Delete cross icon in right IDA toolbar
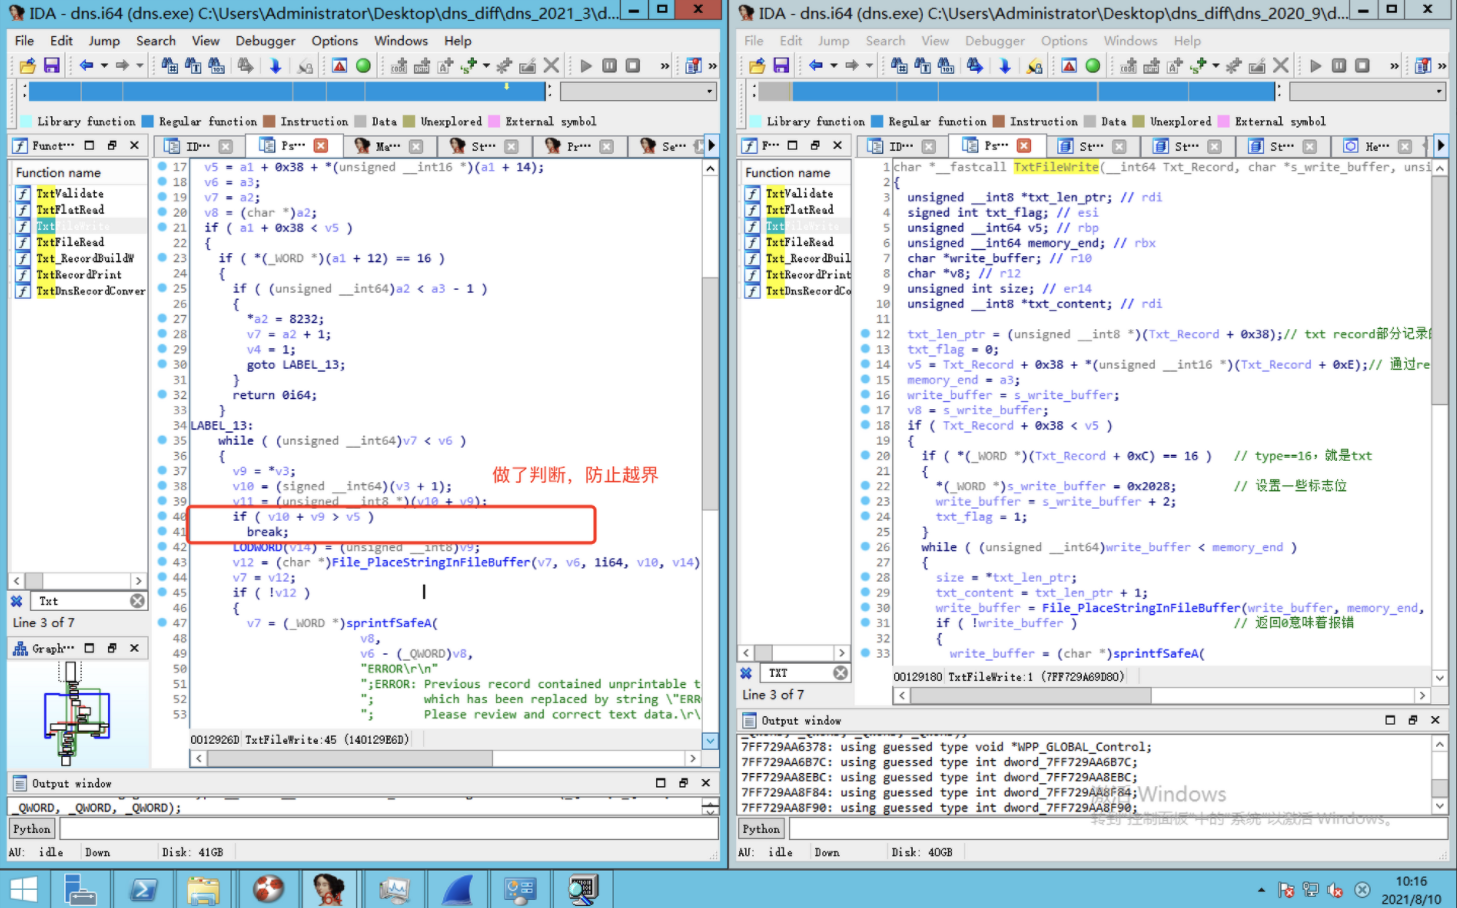 click(x=1281, y=66)
